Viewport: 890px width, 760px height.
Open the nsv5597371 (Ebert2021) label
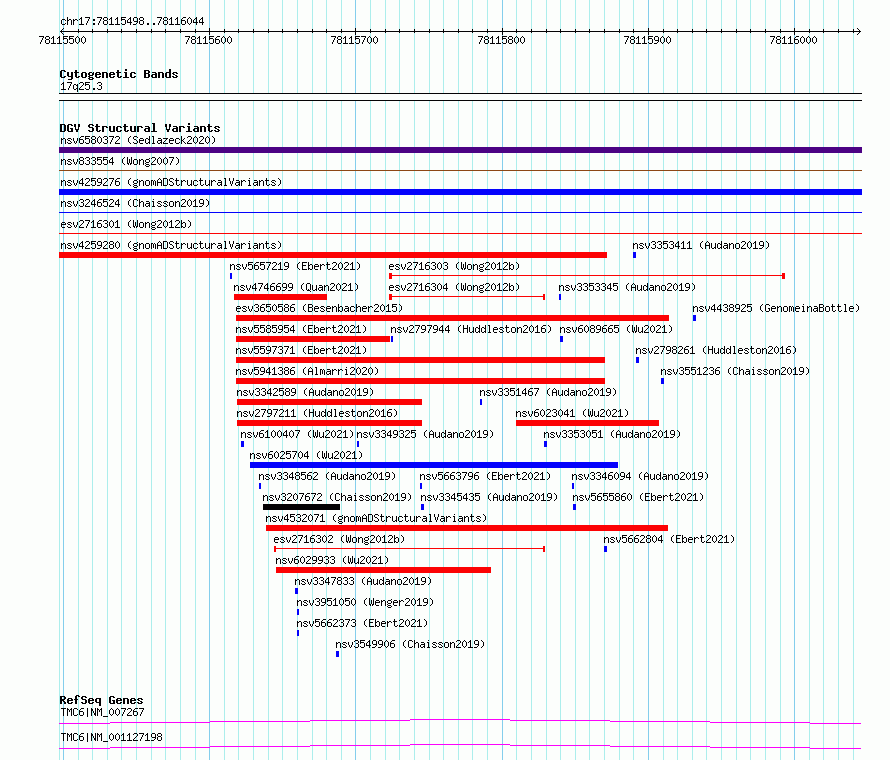pos(301,350)
